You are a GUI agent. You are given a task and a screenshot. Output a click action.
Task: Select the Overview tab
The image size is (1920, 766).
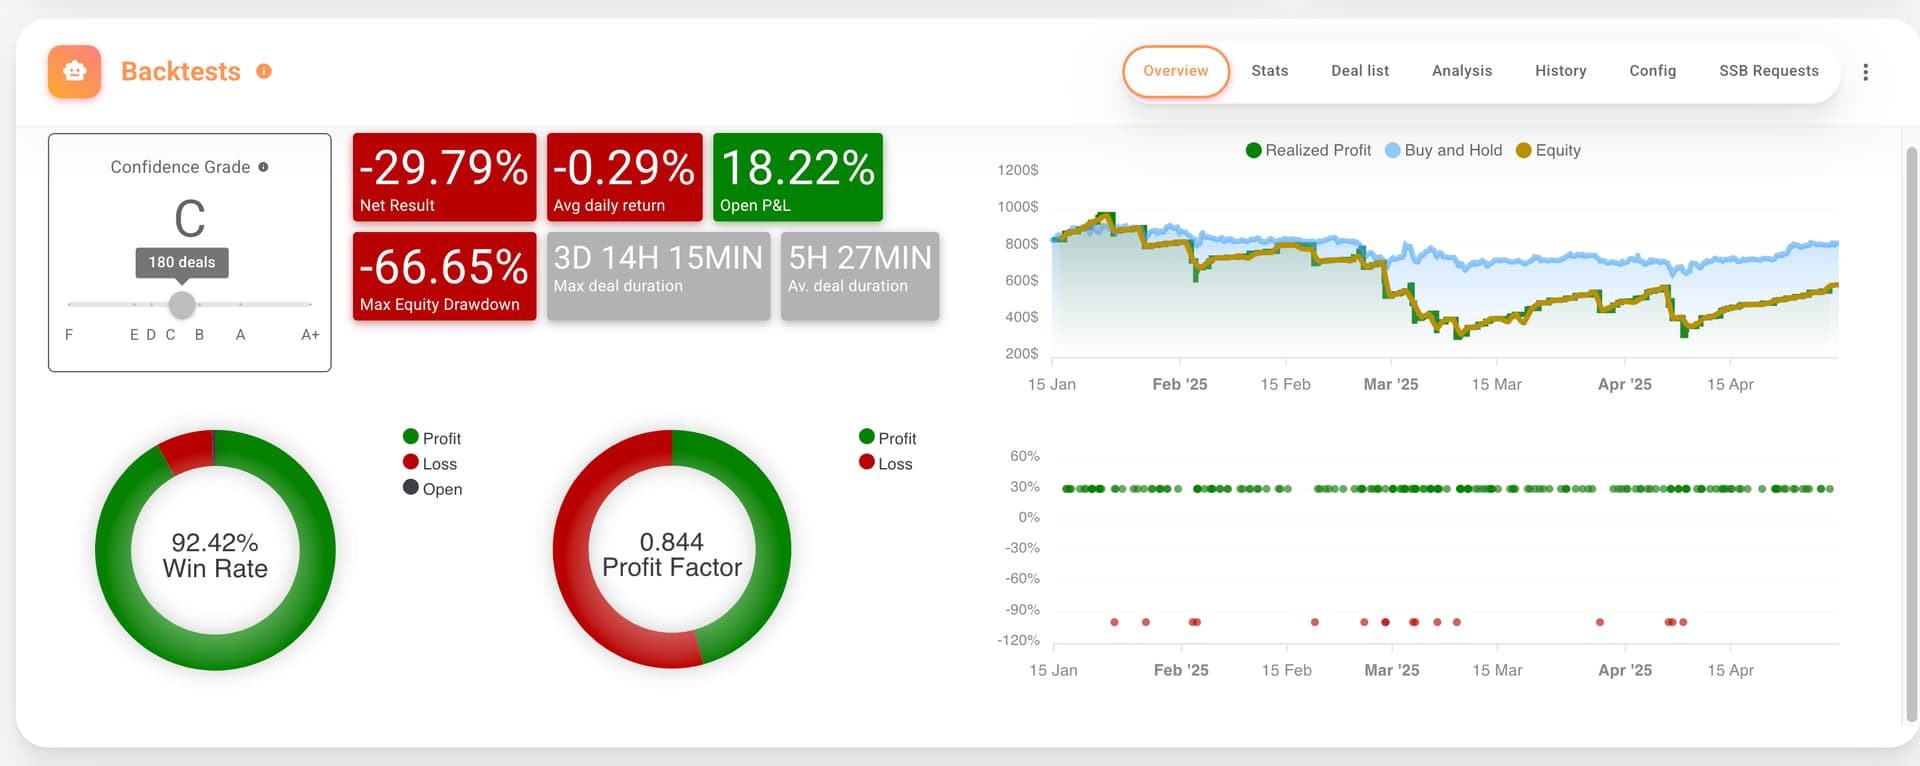(1175, 71)
